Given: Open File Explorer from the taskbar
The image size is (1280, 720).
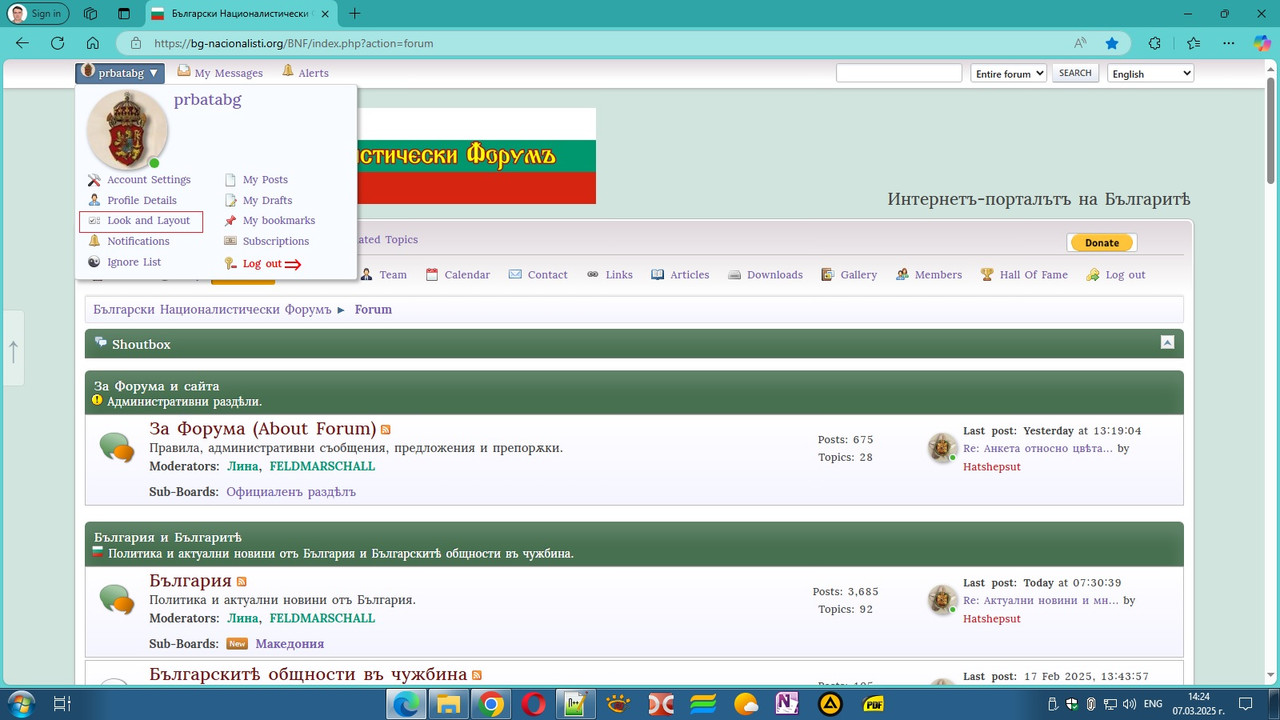Looking at the screenshot, I should tap(447, 704).
